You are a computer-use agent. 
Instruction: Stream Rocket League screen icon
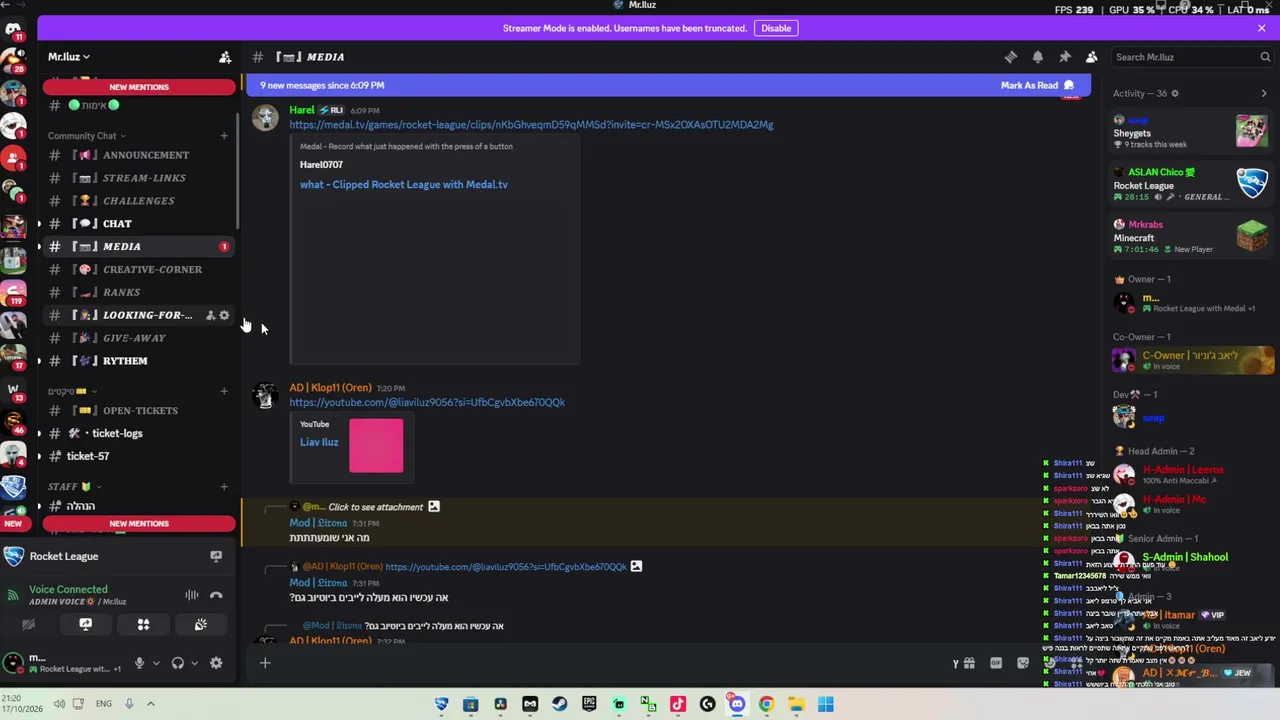(216, 556)
